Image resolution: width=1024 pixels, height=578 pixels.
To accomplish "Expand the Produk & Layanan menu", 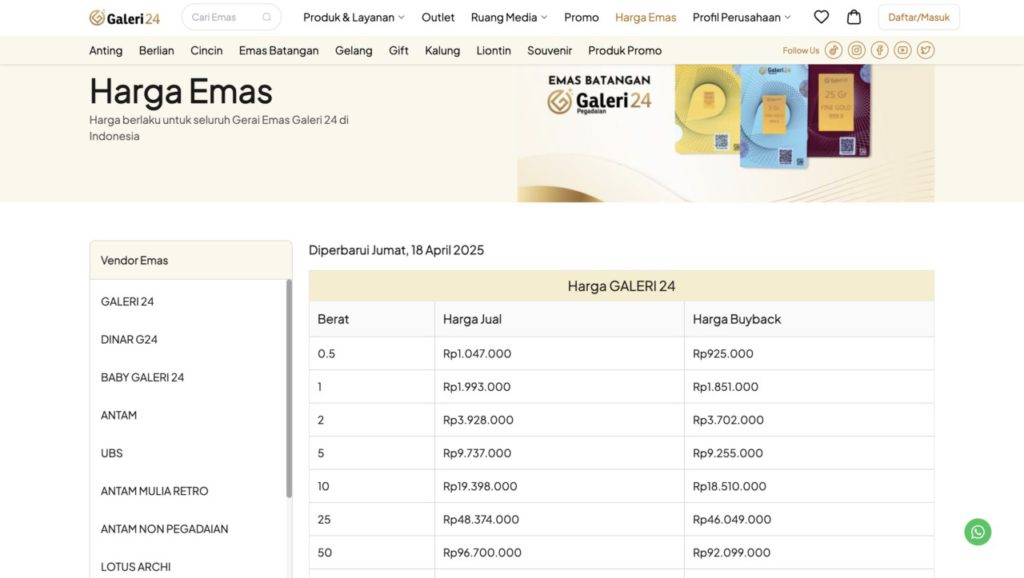I will pos(354,18).
